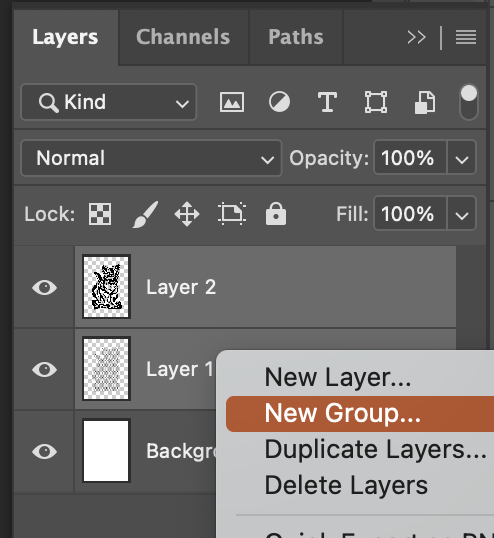Switch to the Channels tab
This screenshot has height=538, width=494.
coord(183,37)
